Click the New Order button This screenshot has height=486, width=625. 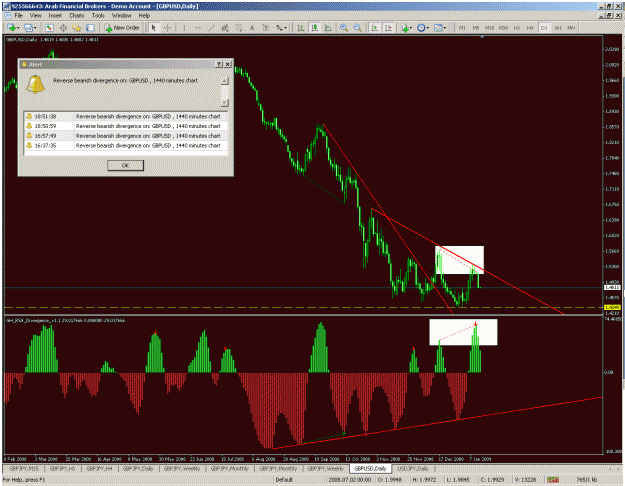click(x=122, y=28)
